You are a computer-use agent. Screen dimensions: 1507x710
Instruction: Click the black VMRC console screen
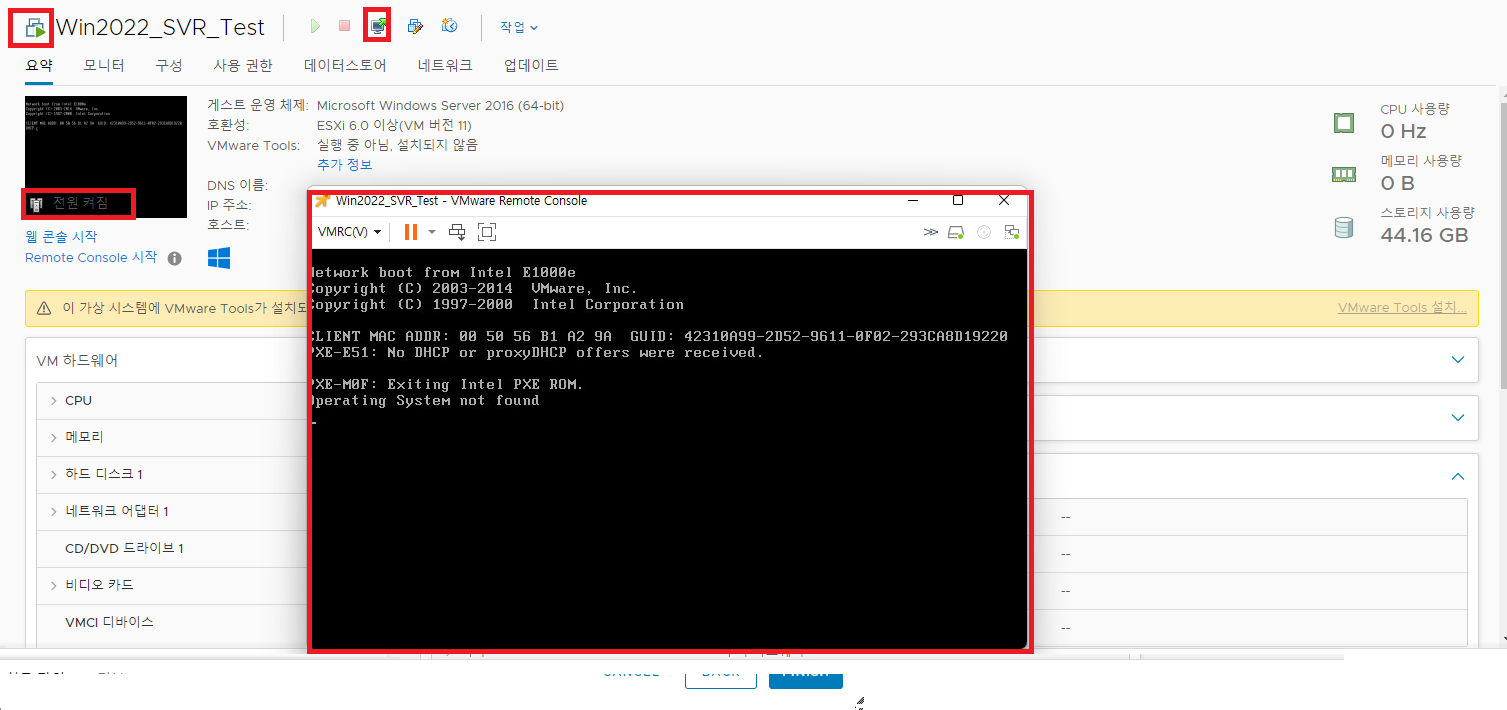coord(669,449)
